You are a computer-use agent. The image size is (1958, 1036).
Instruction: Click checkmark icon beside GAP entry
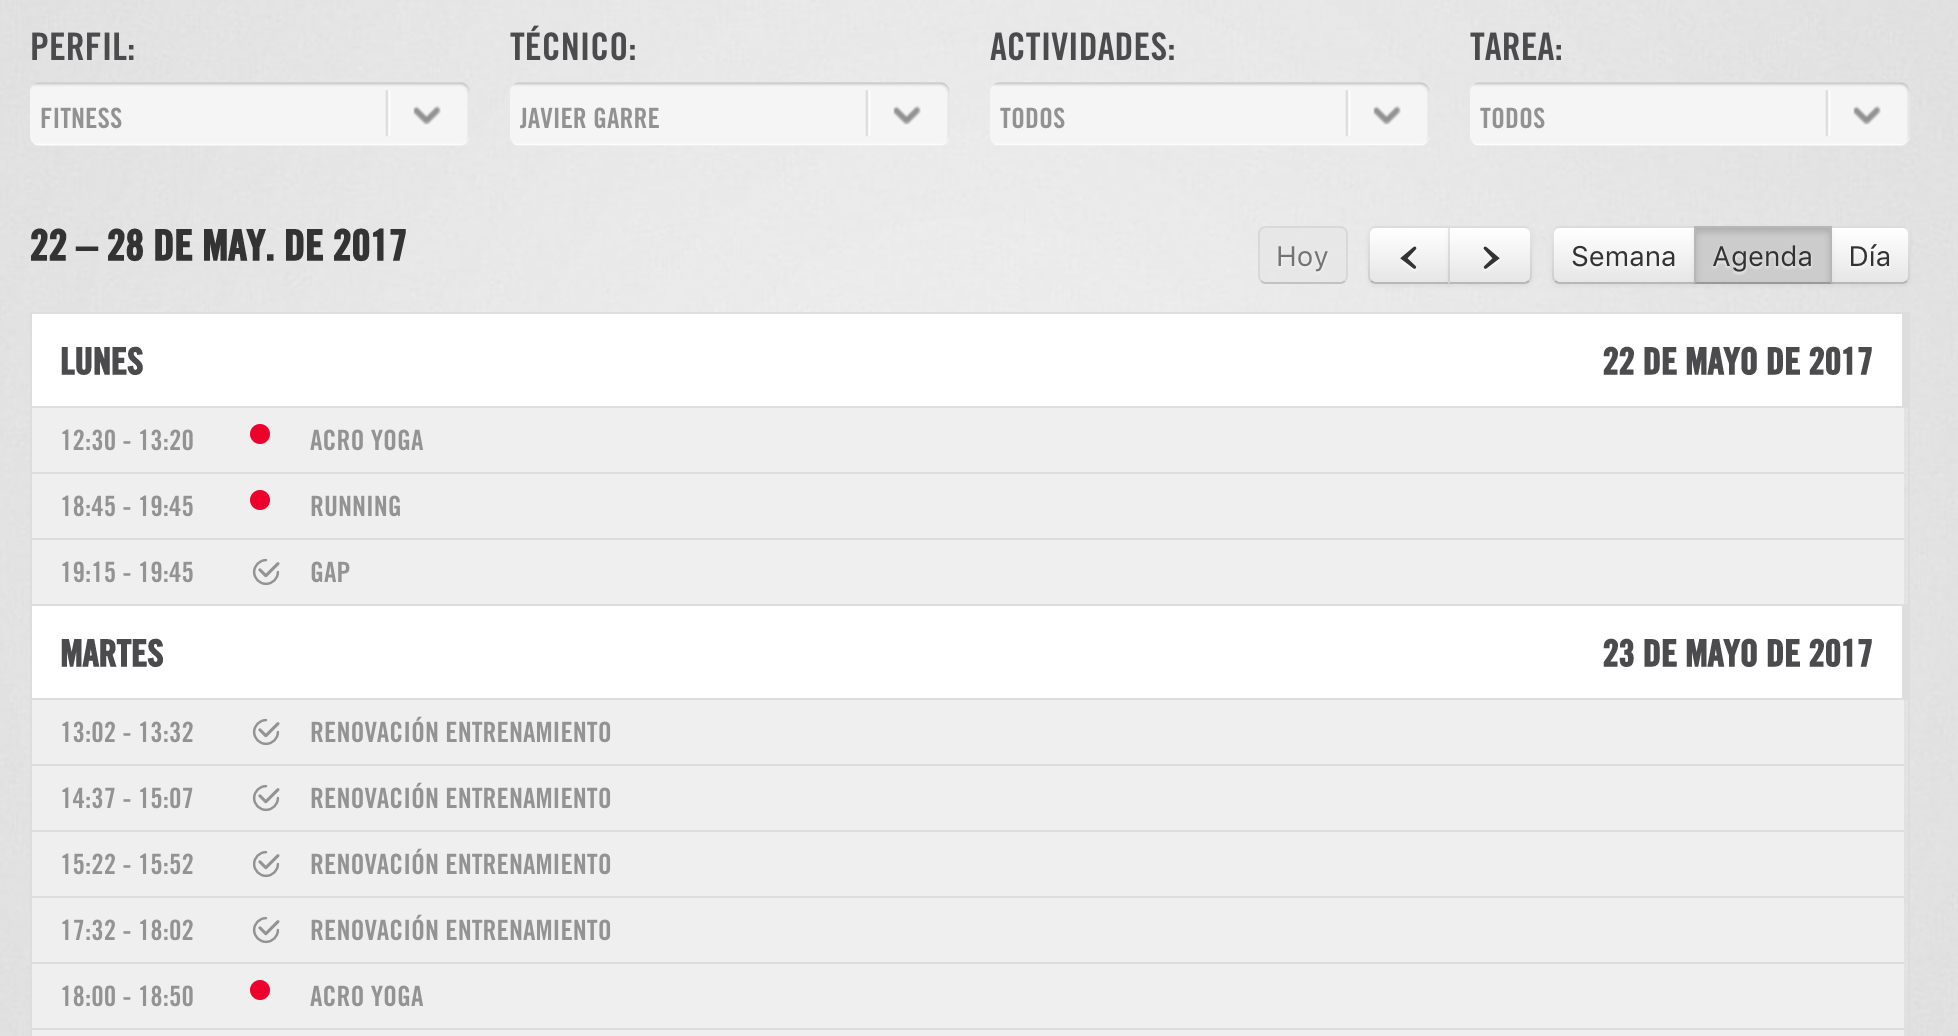tap(266, 572)
